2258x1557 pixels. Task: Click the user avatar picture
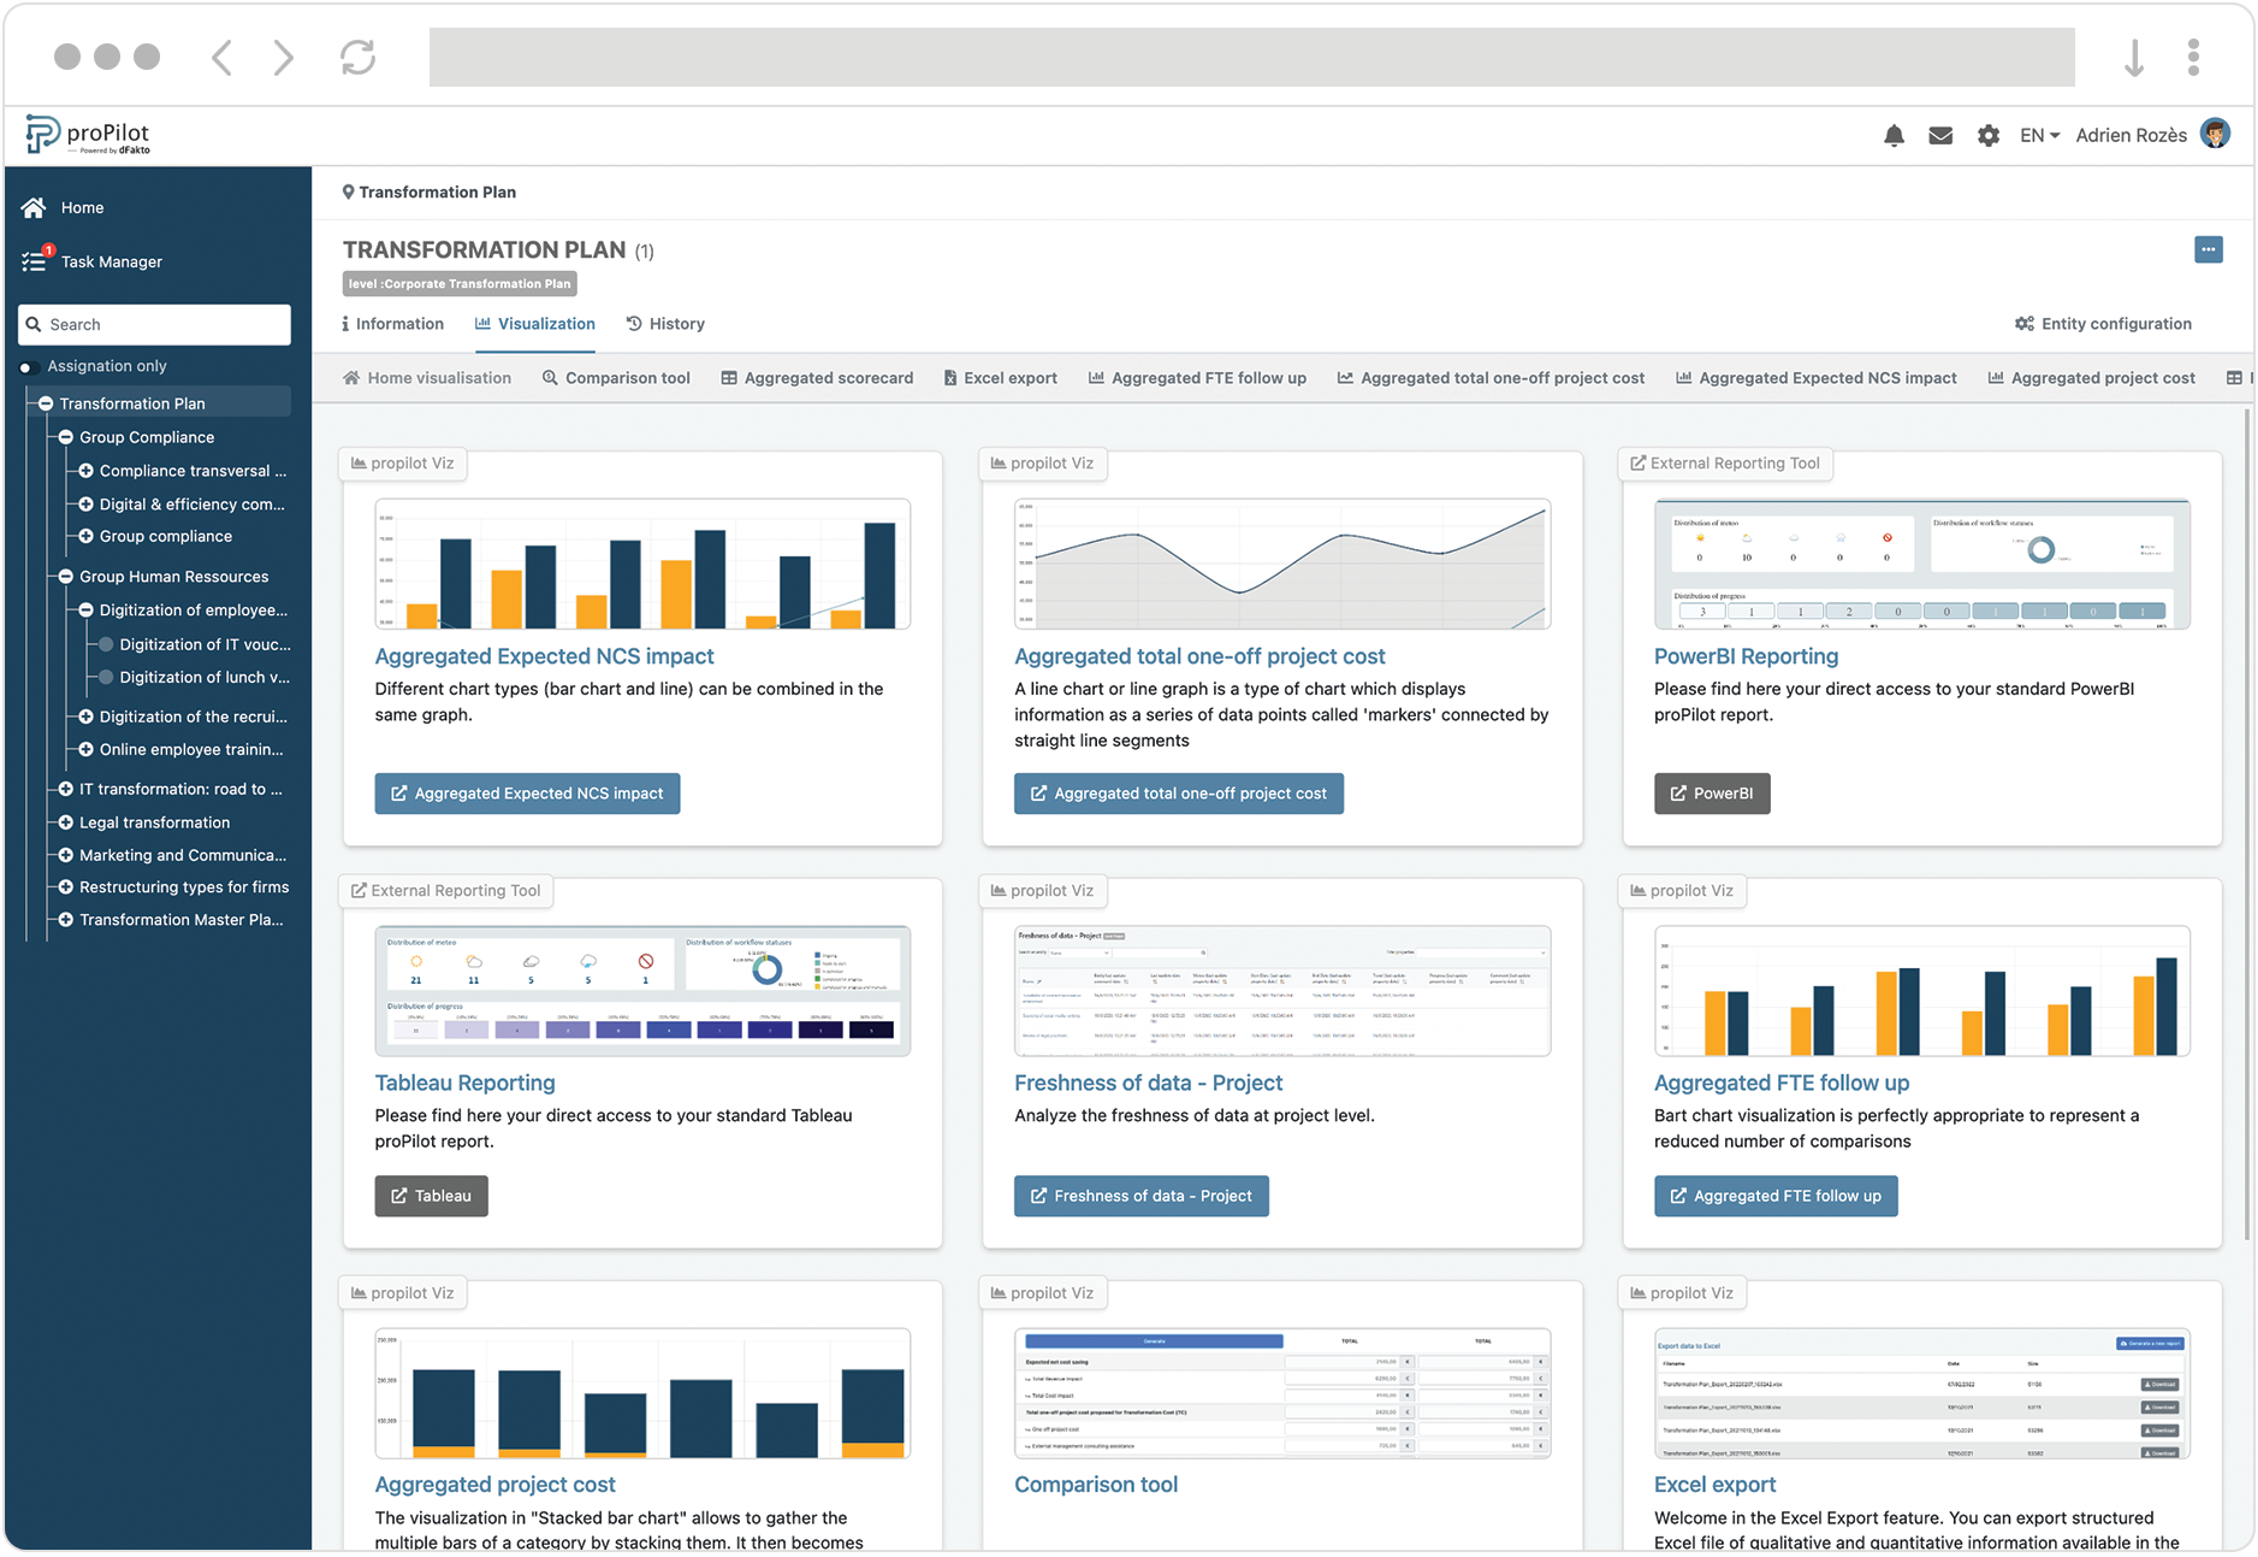pyautogui.click(x=2215, y=134)
